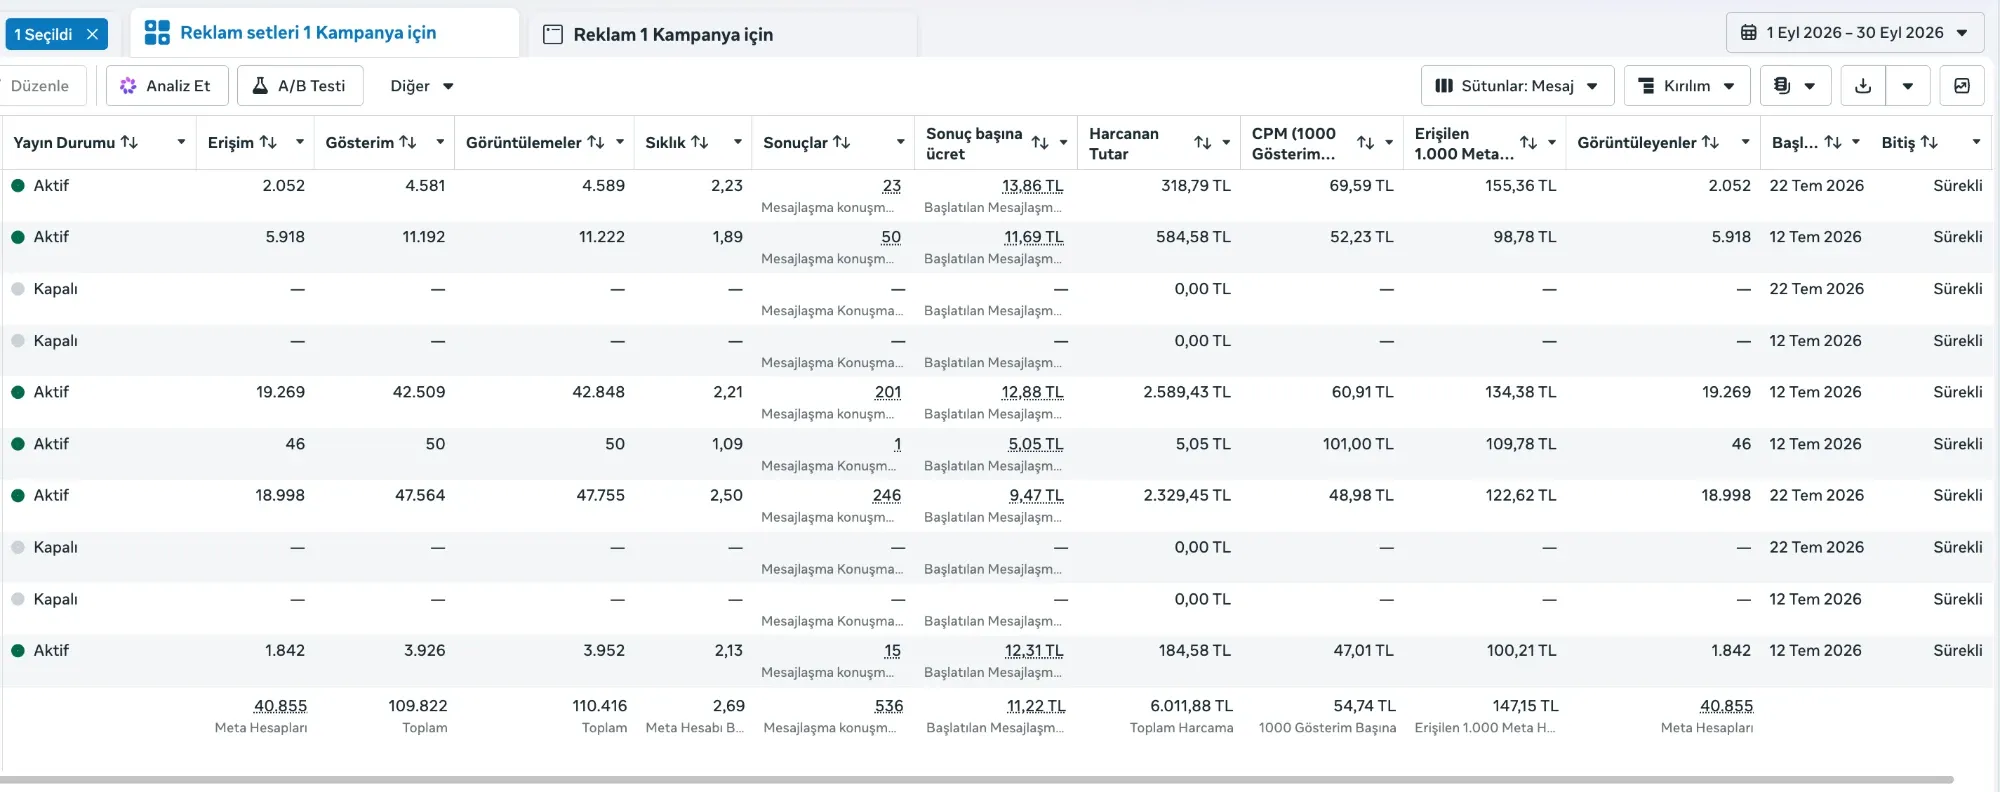Click the result value 201
The image size is (2000, 792).
tap(888, 392)
